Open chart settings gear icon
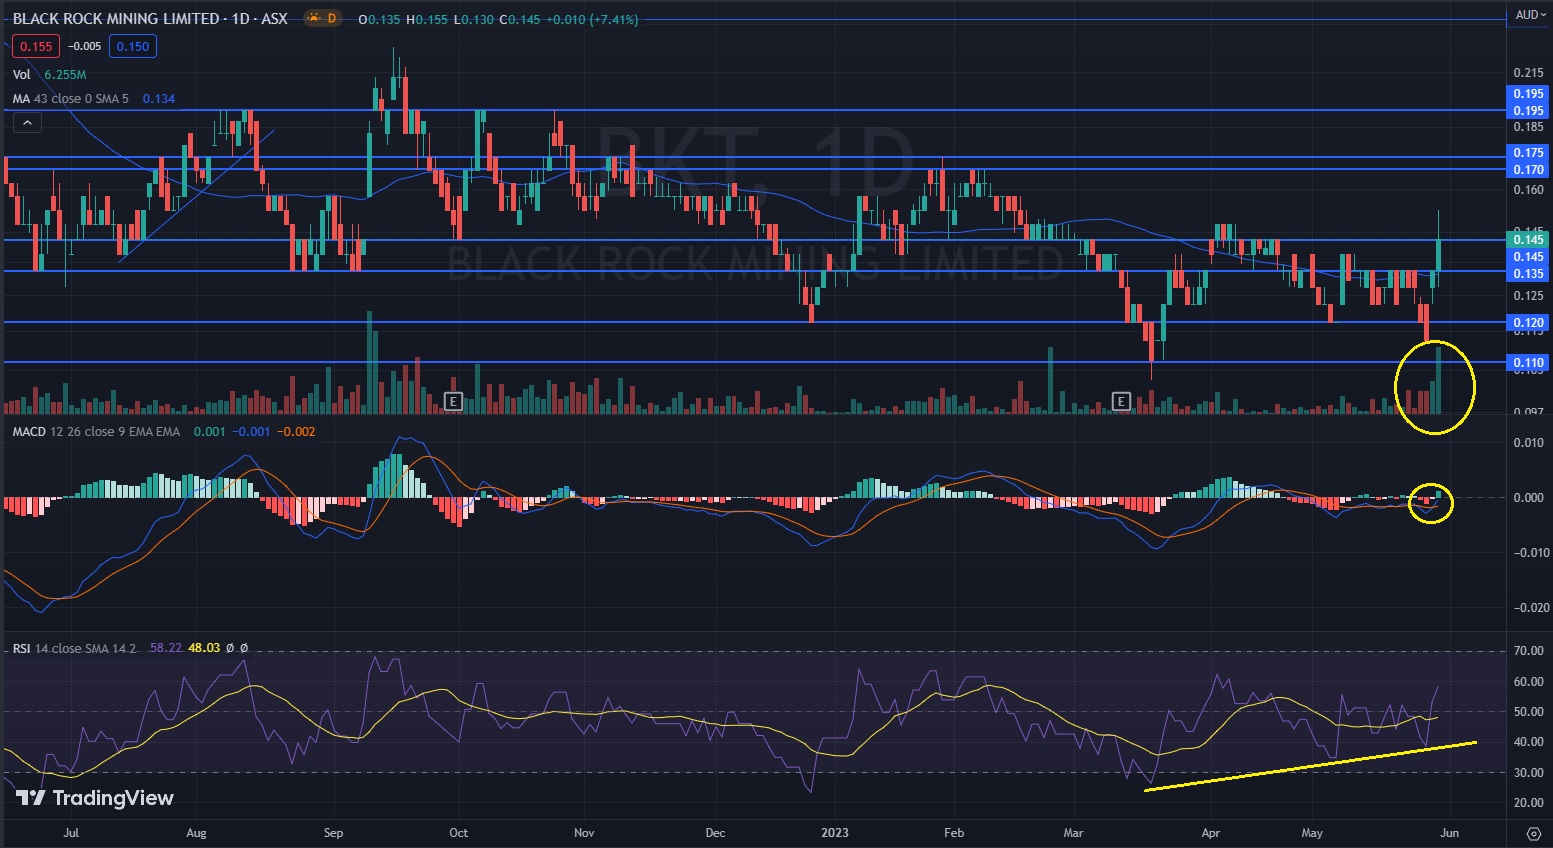The width and height of the screenshot is (1553, 848). point(1533,832)
